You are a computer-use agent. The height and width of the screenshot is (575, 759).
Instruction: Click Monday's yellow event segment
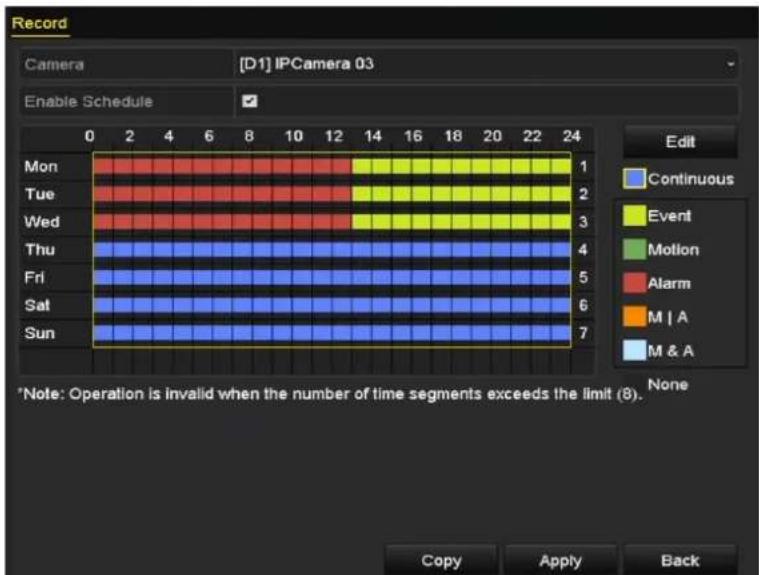(x=461, y=166)
